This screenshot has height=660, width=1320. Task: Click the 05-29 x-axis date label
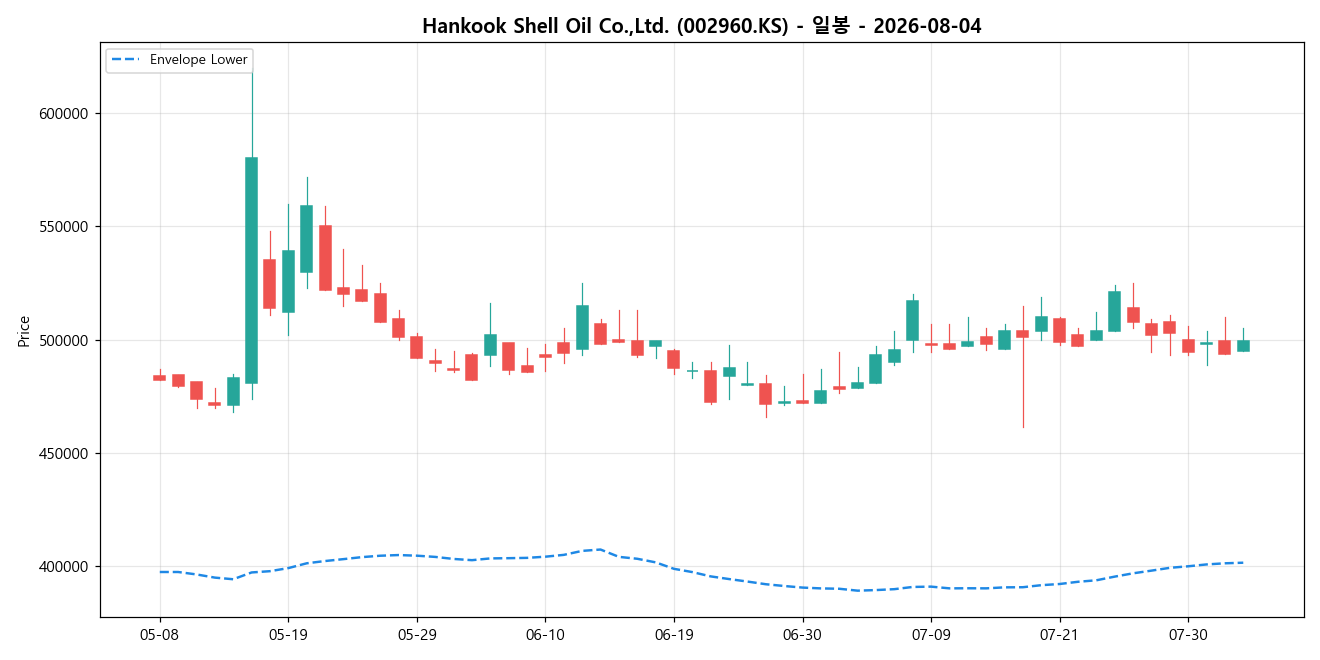[x=416, y=635]
